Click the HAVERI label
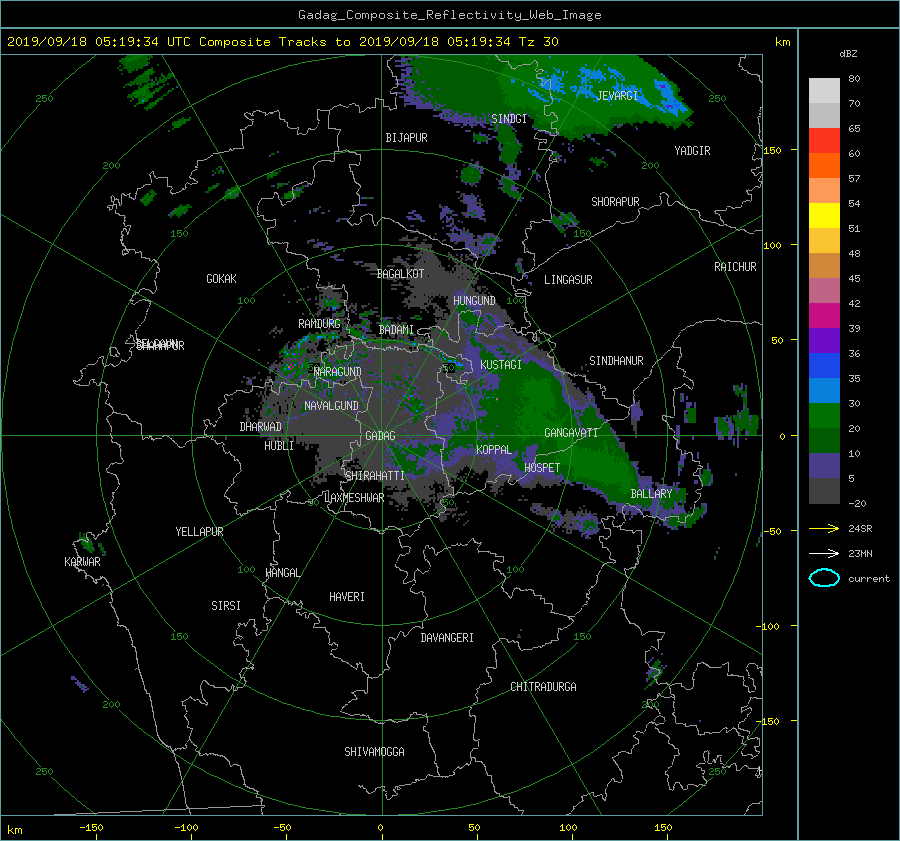The height and width of the screenshot is (841, 900). tap(347, 597)
